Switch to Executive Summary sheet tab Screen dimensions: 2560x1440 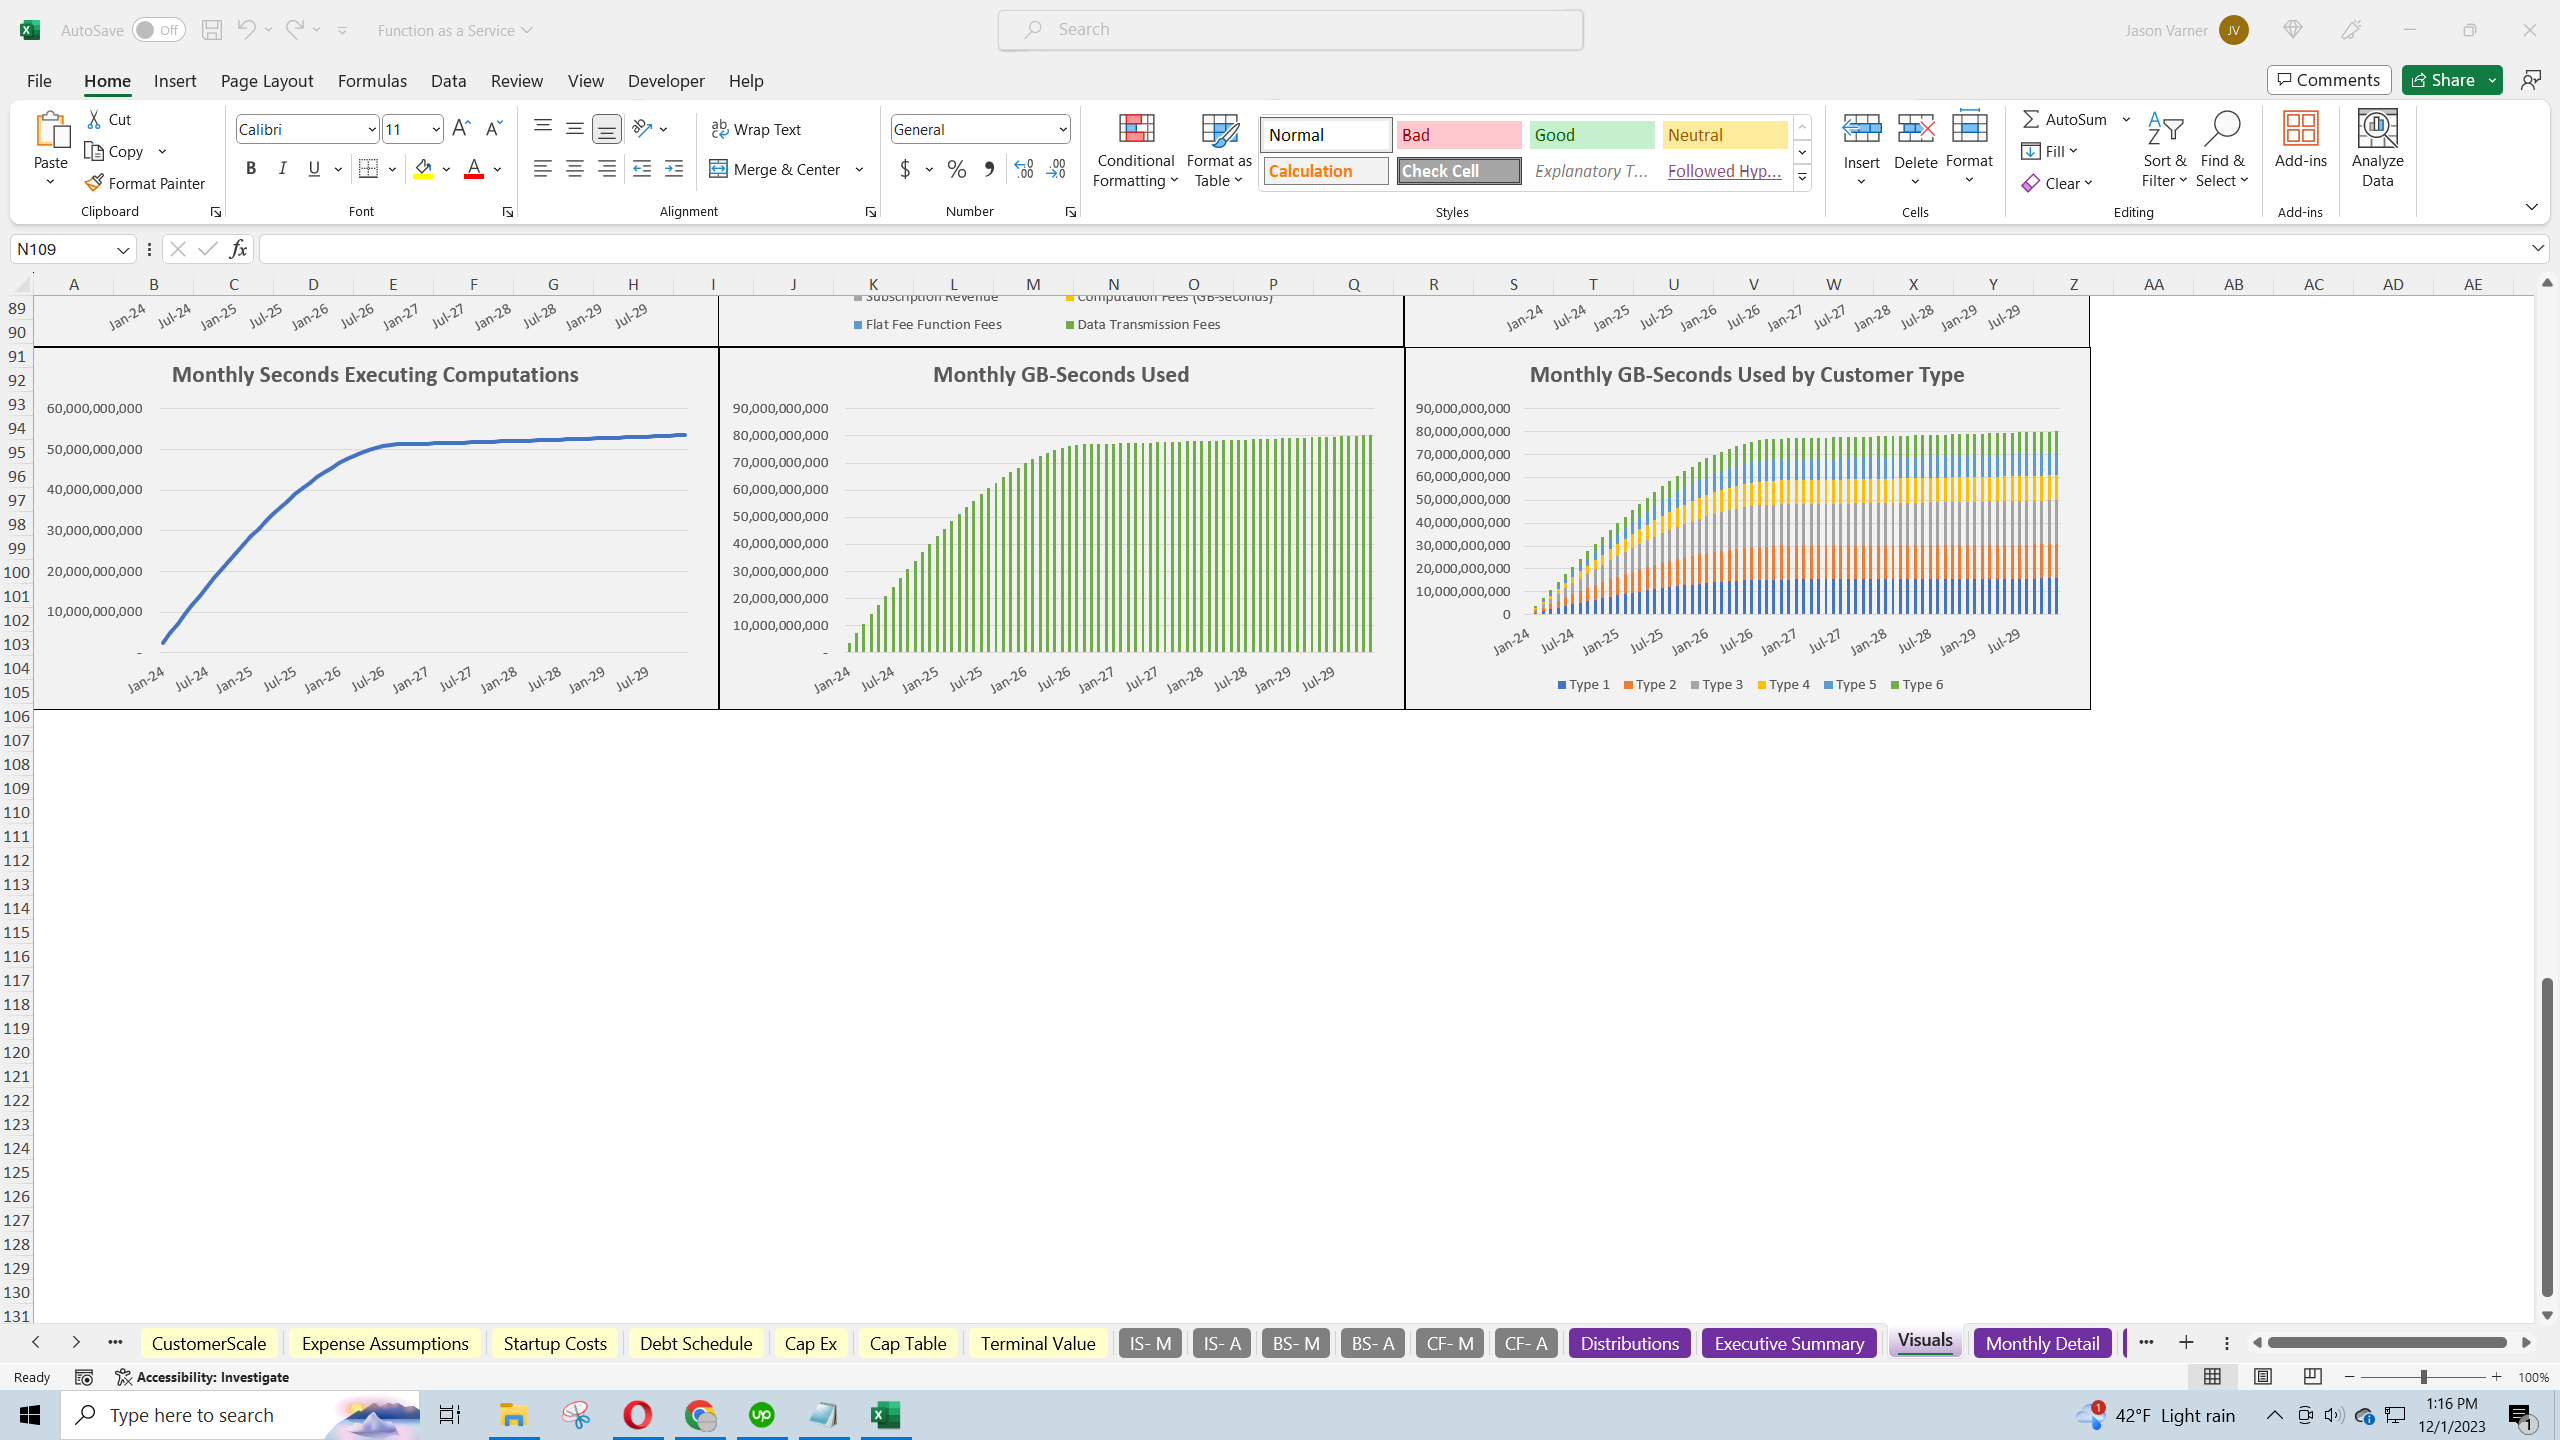click(1788, 1343)
